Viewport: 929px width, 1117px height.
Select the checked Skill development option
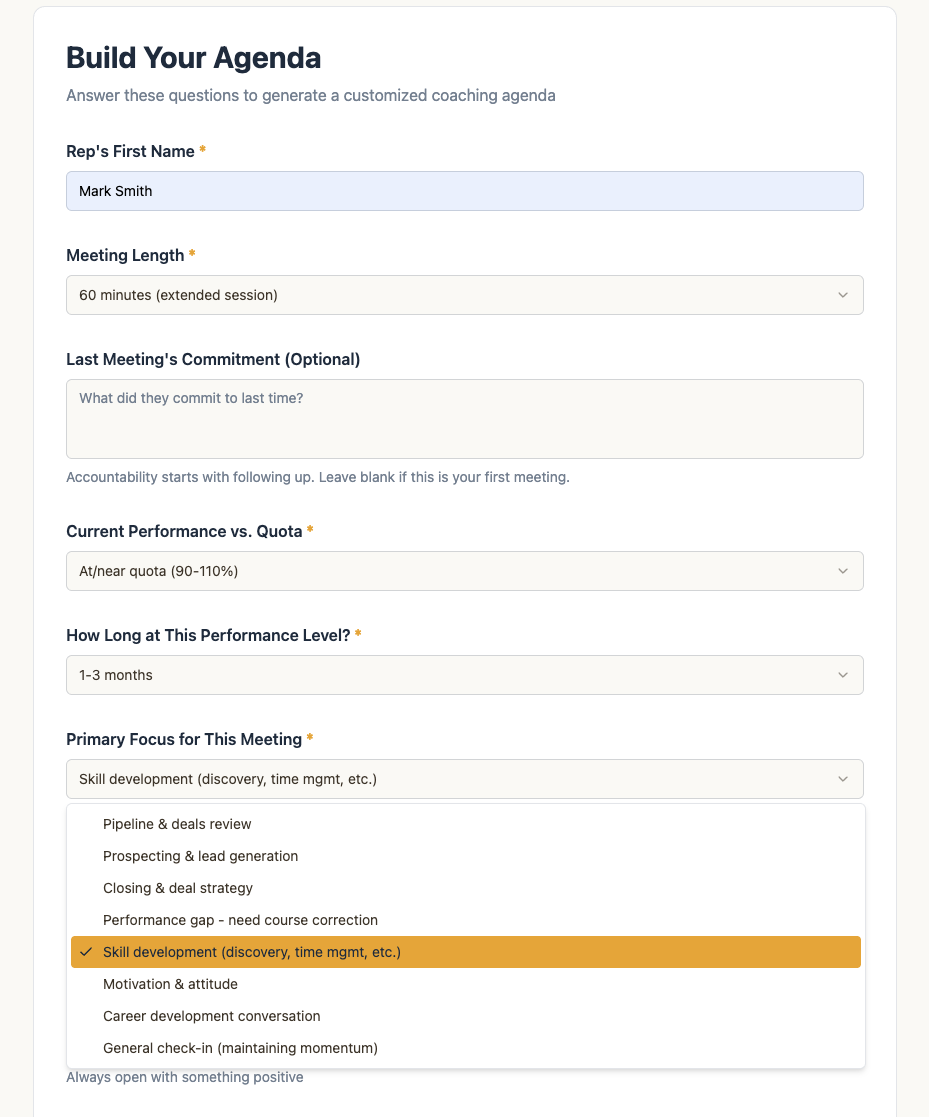252,952
